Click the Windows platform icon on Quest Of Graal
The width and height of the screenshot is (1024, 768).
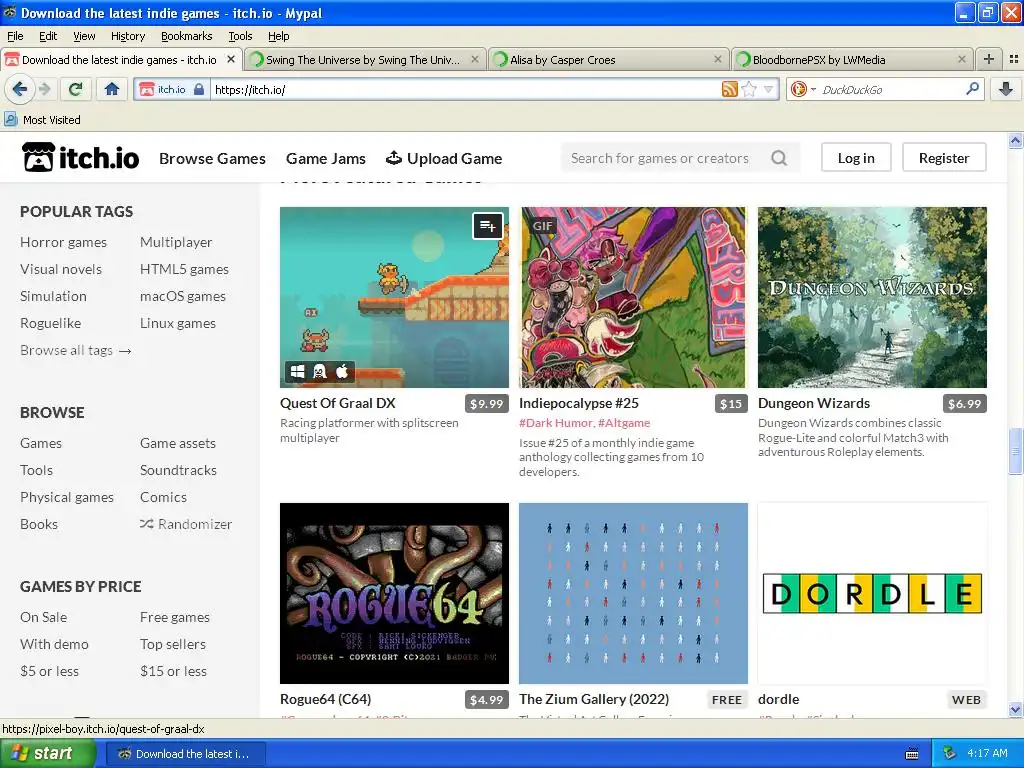click(297, 372)
